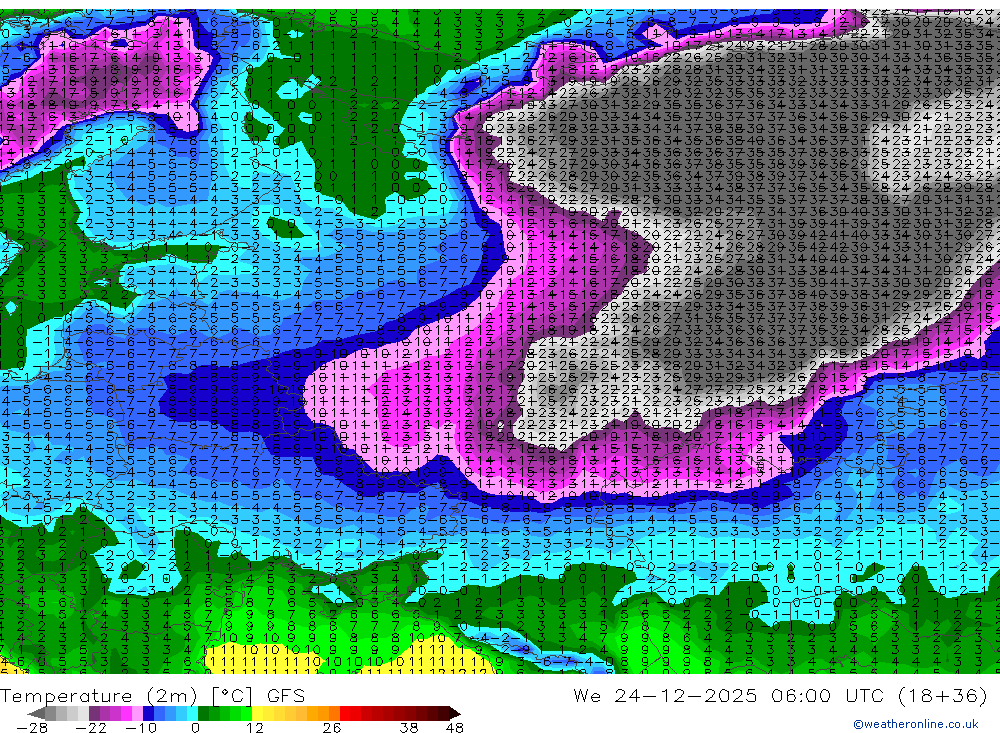The height and width of the screenshot is (733, 1000).
Task: Click the '0' legend label
Action: coord(196,727)
